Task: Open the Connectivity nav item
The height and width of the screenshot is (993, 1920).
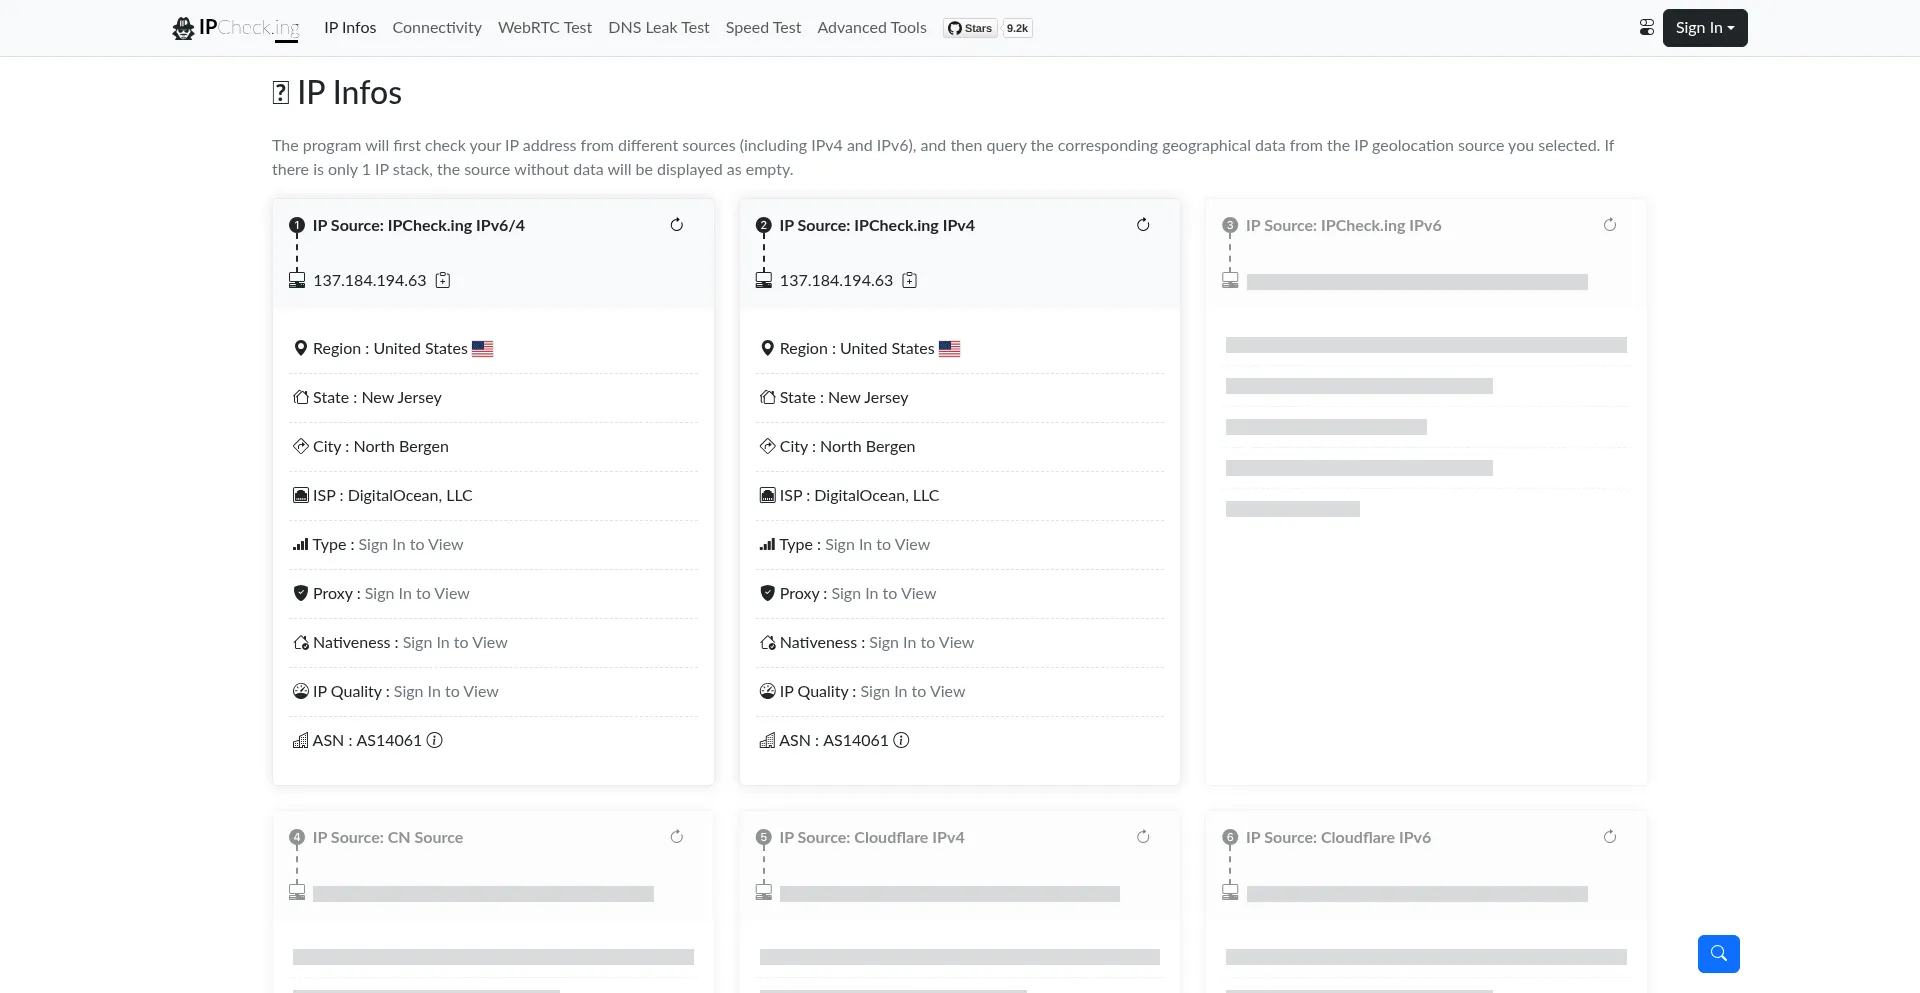Action: pos(437,28)
